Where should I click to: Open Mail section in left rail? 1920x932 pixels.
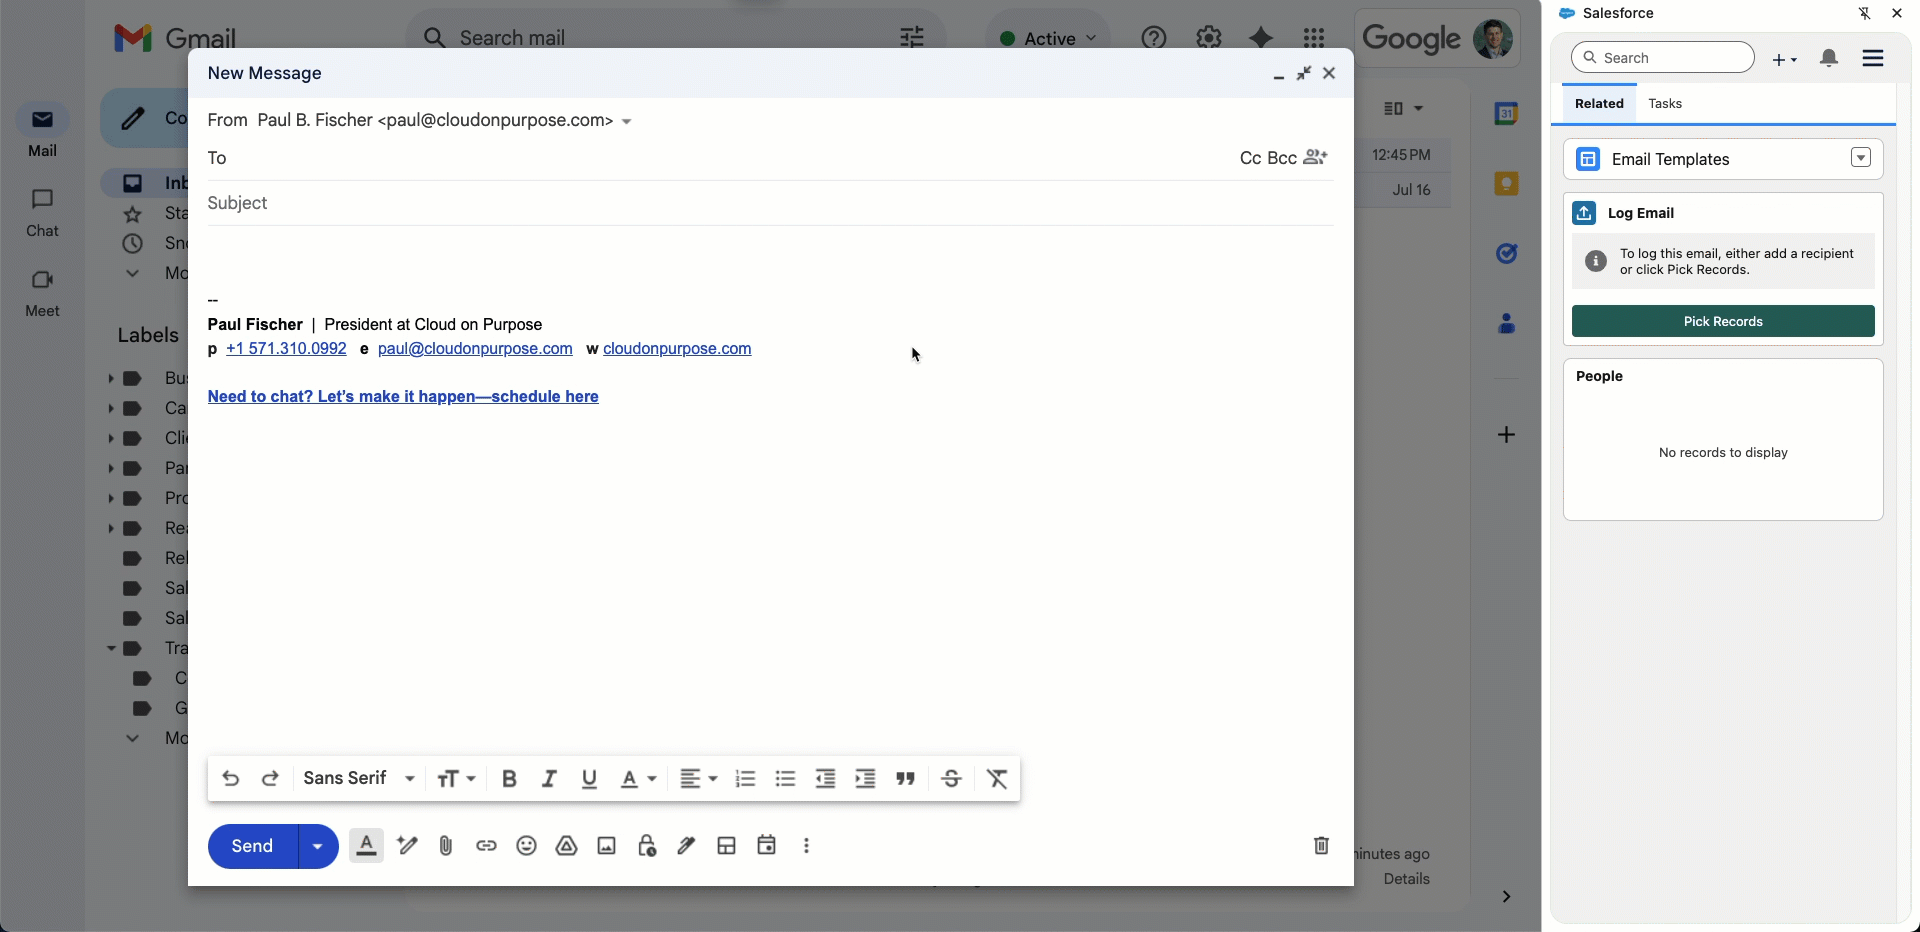coord(42,133)
